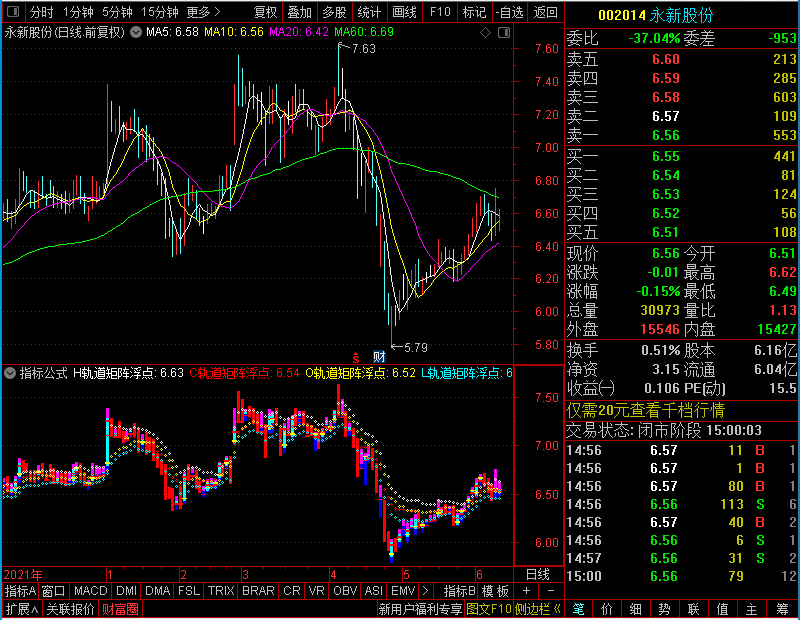Open 新用户福利专享 promotion link
Image resolution: width=800 pixels, height=620 pixels.
click(x=420, y=609)
